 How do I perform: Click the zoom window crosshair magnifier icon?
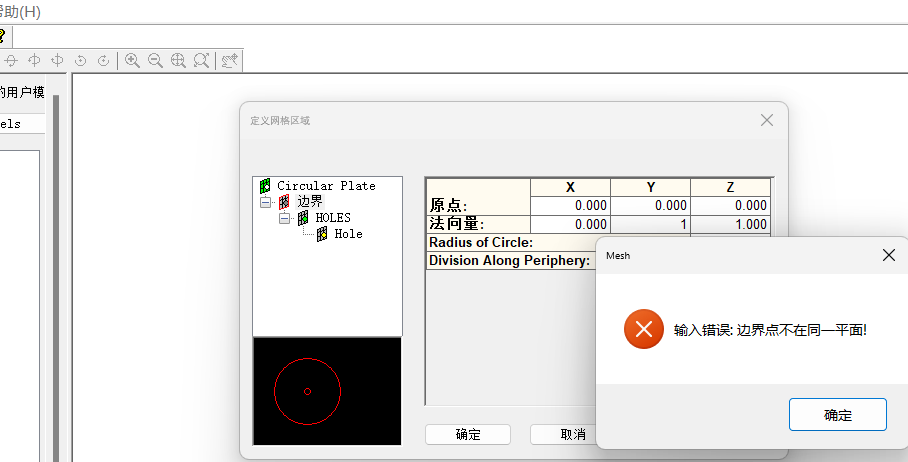(x=178, y=60)
